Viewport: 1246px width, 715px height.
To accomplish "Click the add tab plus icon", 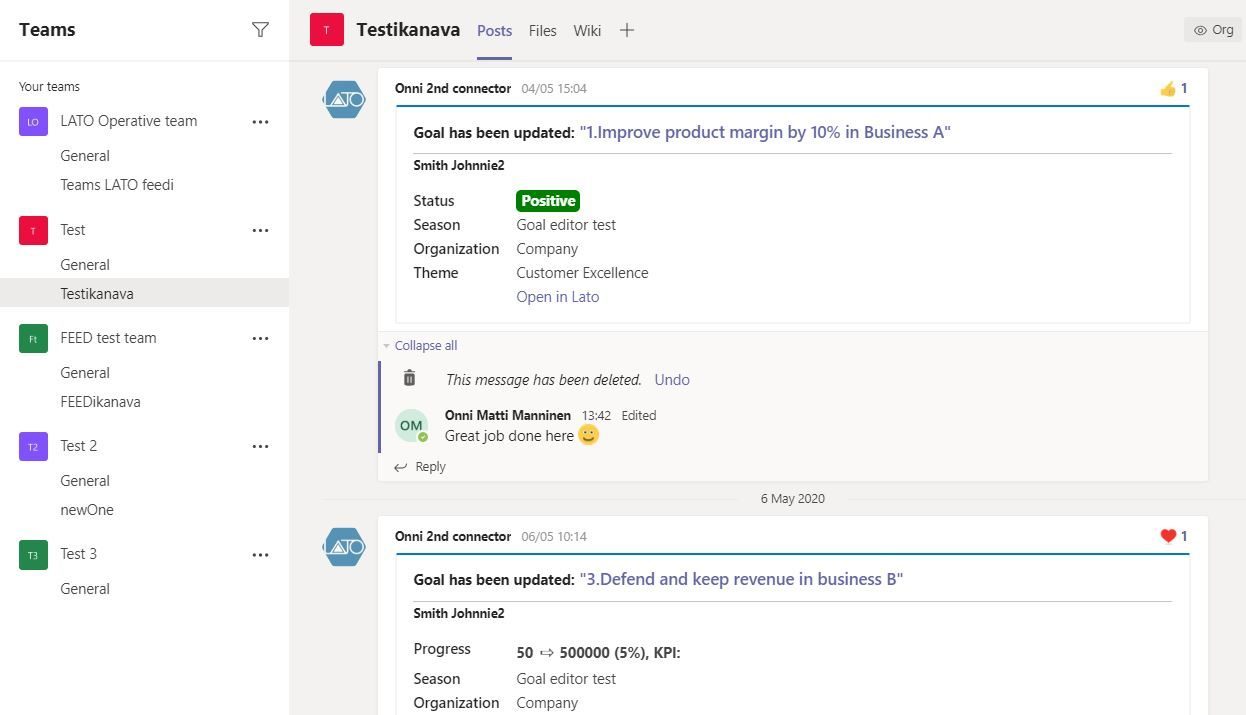I will pos(627,30).
